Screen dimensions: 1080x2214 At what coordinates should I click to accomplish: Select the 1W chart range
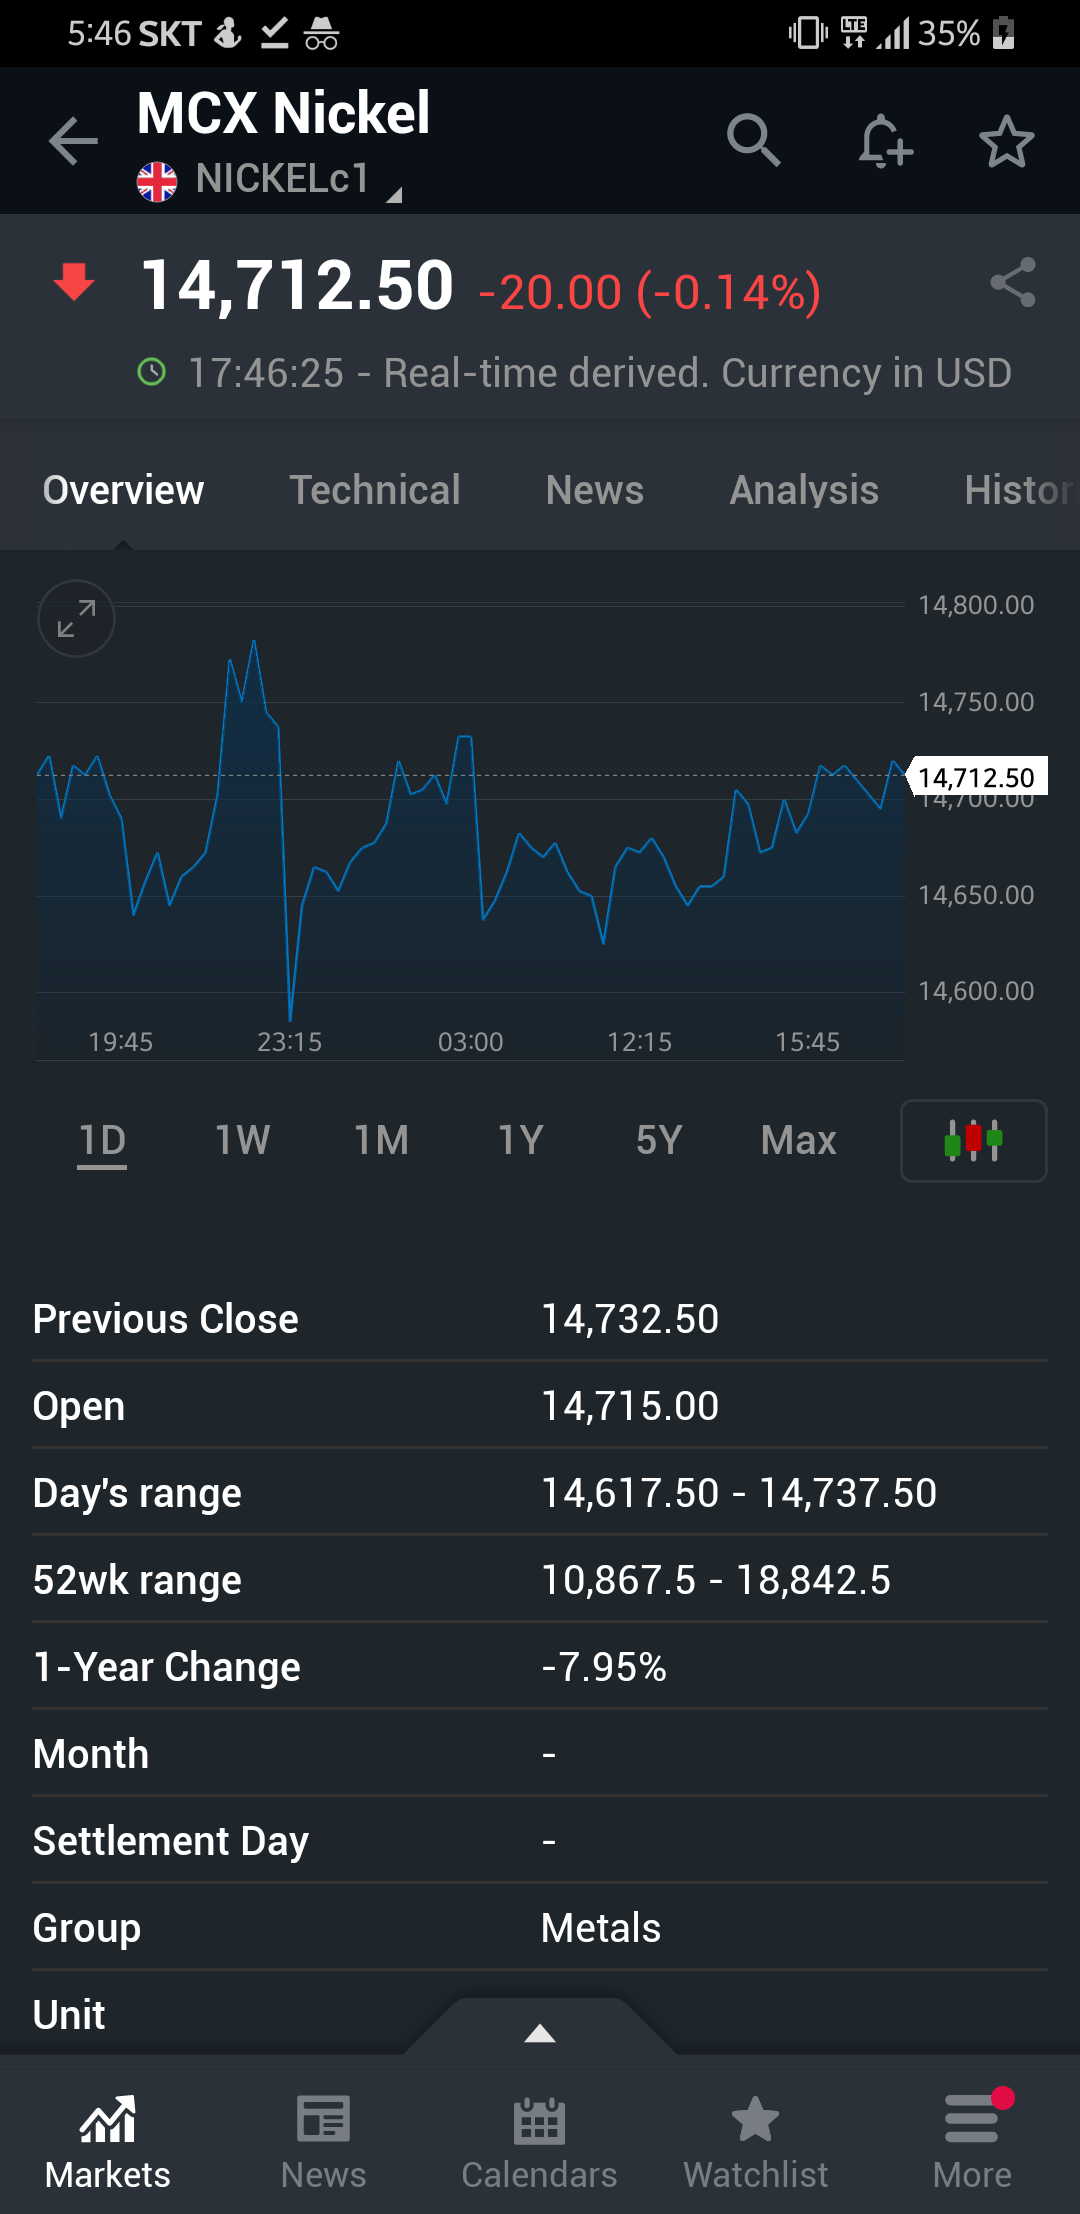tap(242, 1141)
